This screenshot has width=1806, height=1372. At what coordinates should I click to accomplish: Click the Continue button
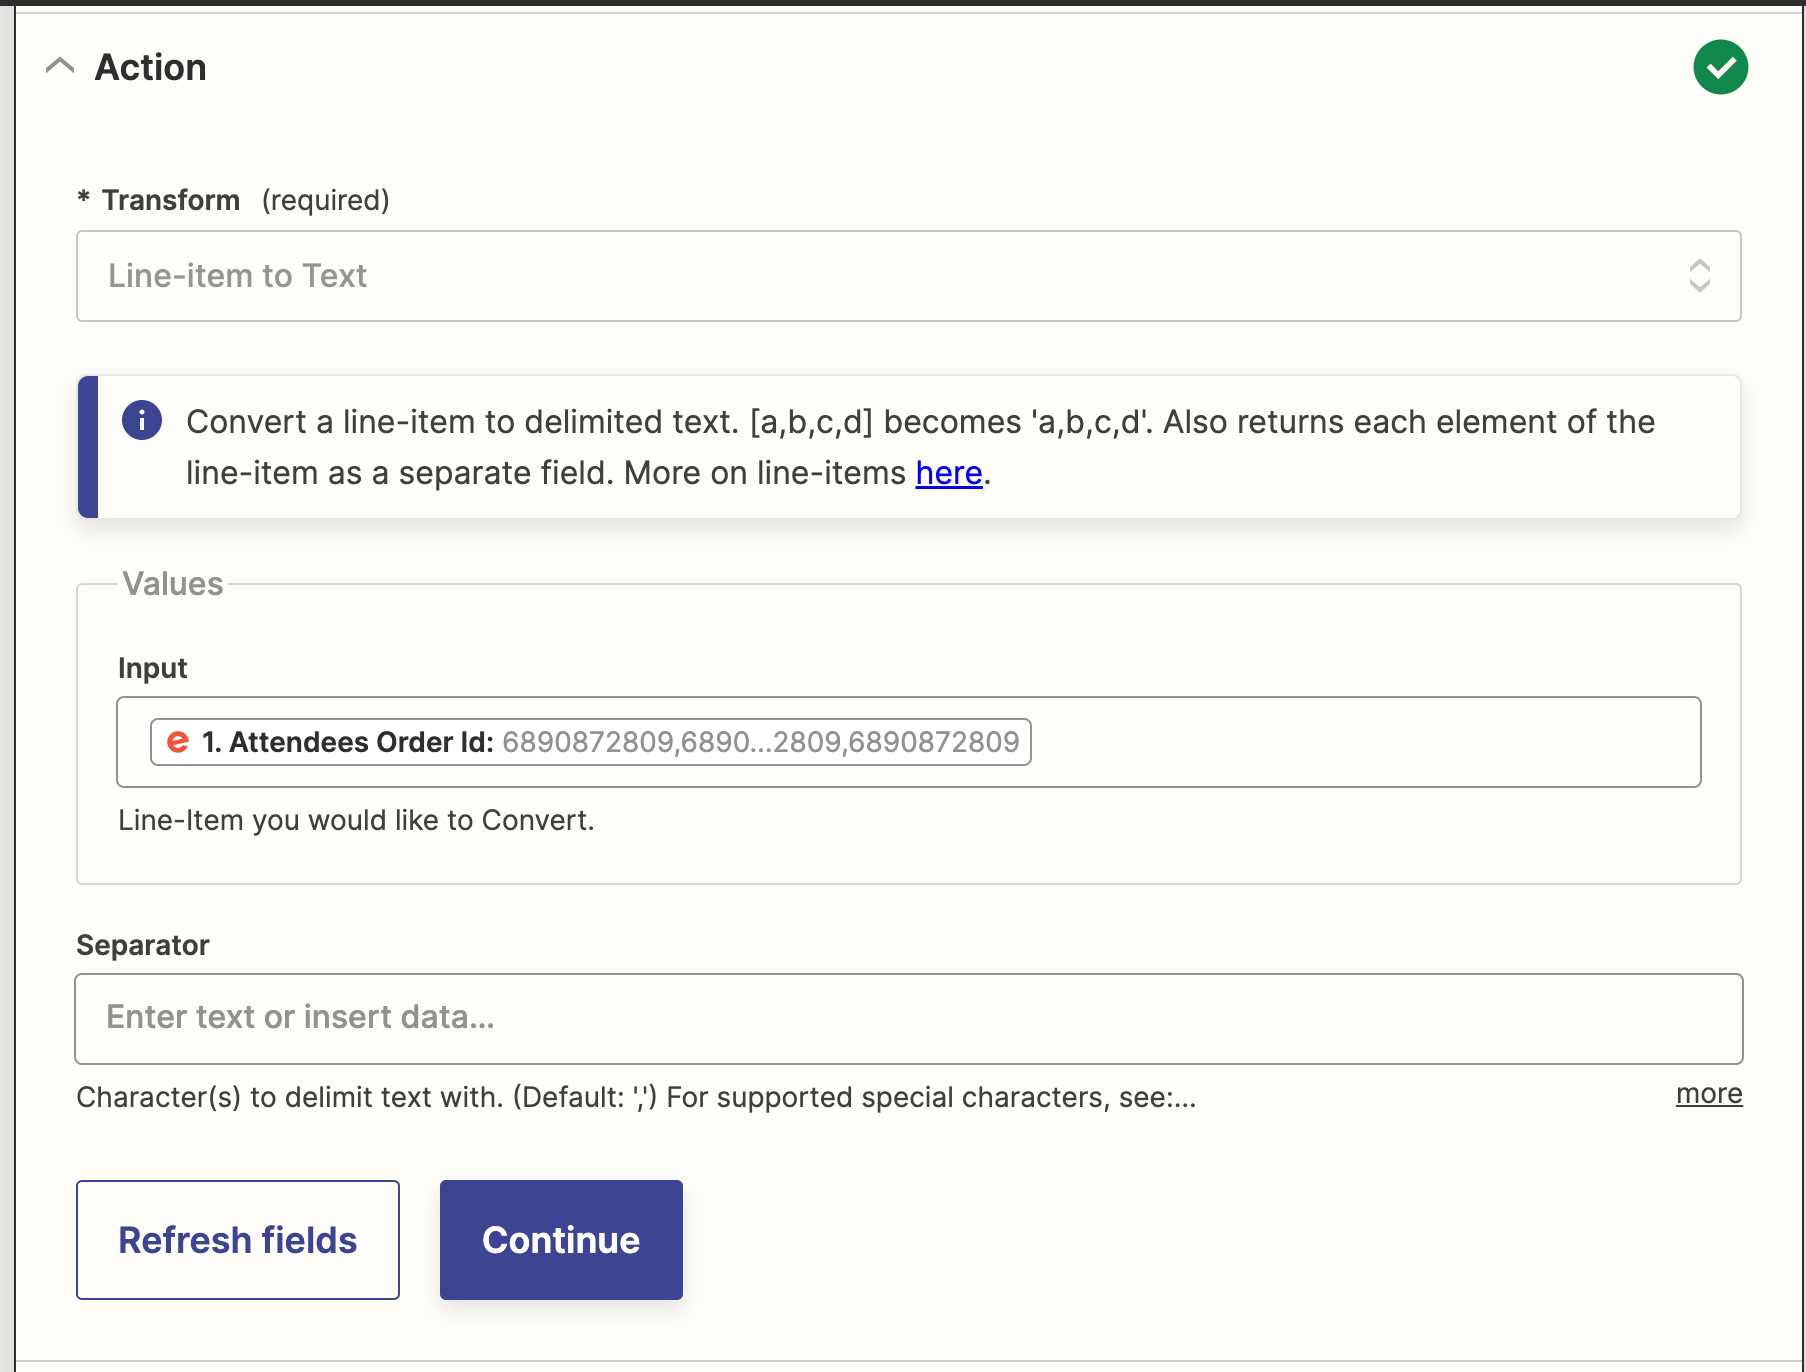(561, 1240)
